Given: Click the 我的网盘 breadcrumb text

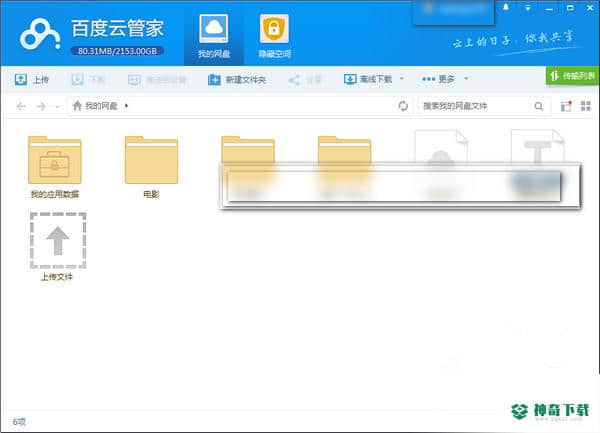Looking at the screenshot, I should click(101, 106).
